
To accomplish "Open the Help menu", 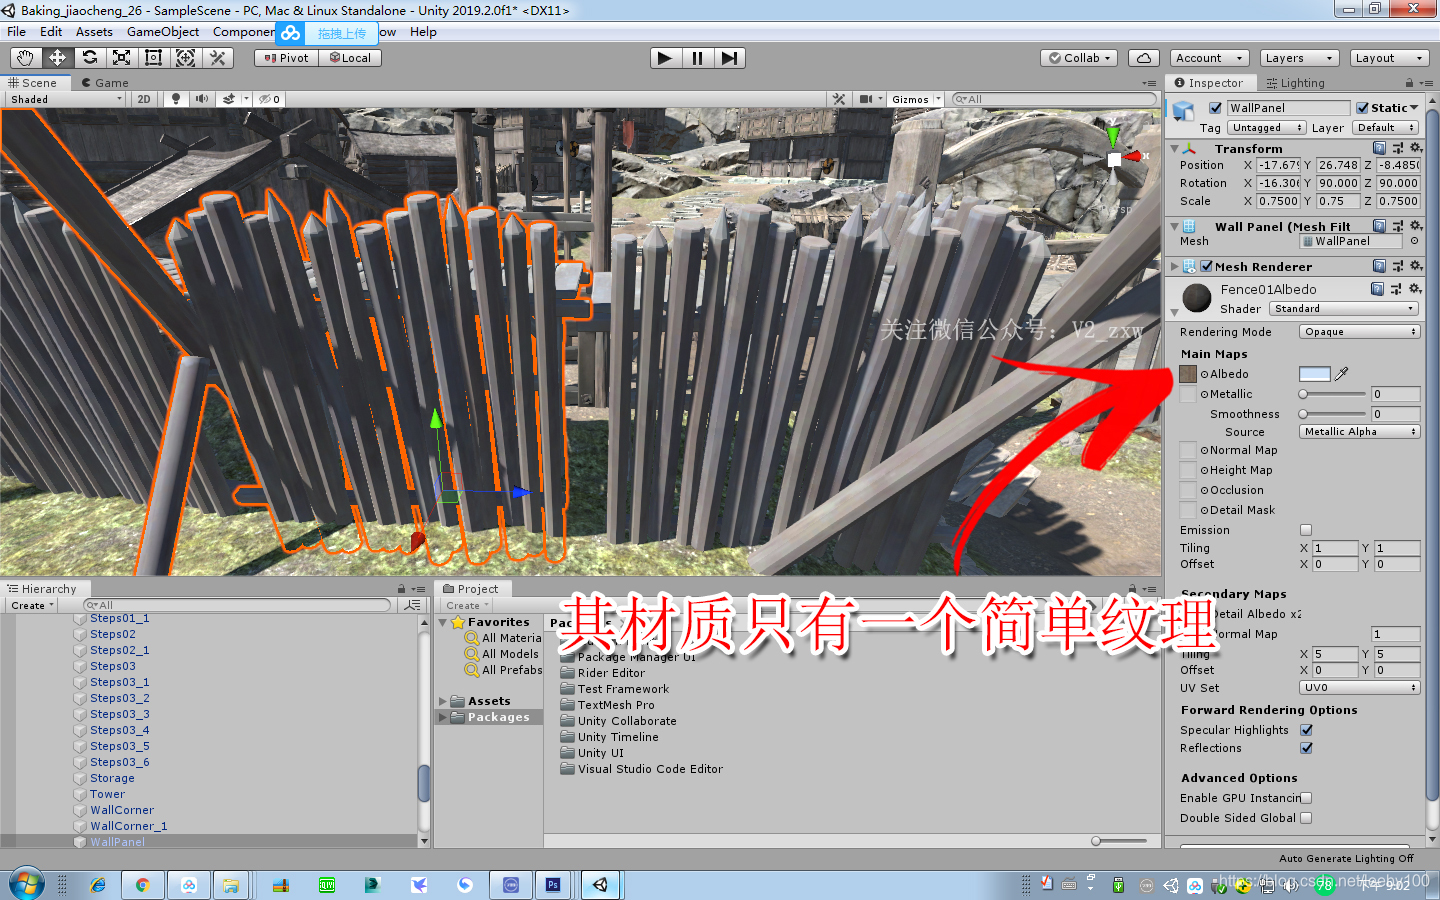I will pos(423,32).
